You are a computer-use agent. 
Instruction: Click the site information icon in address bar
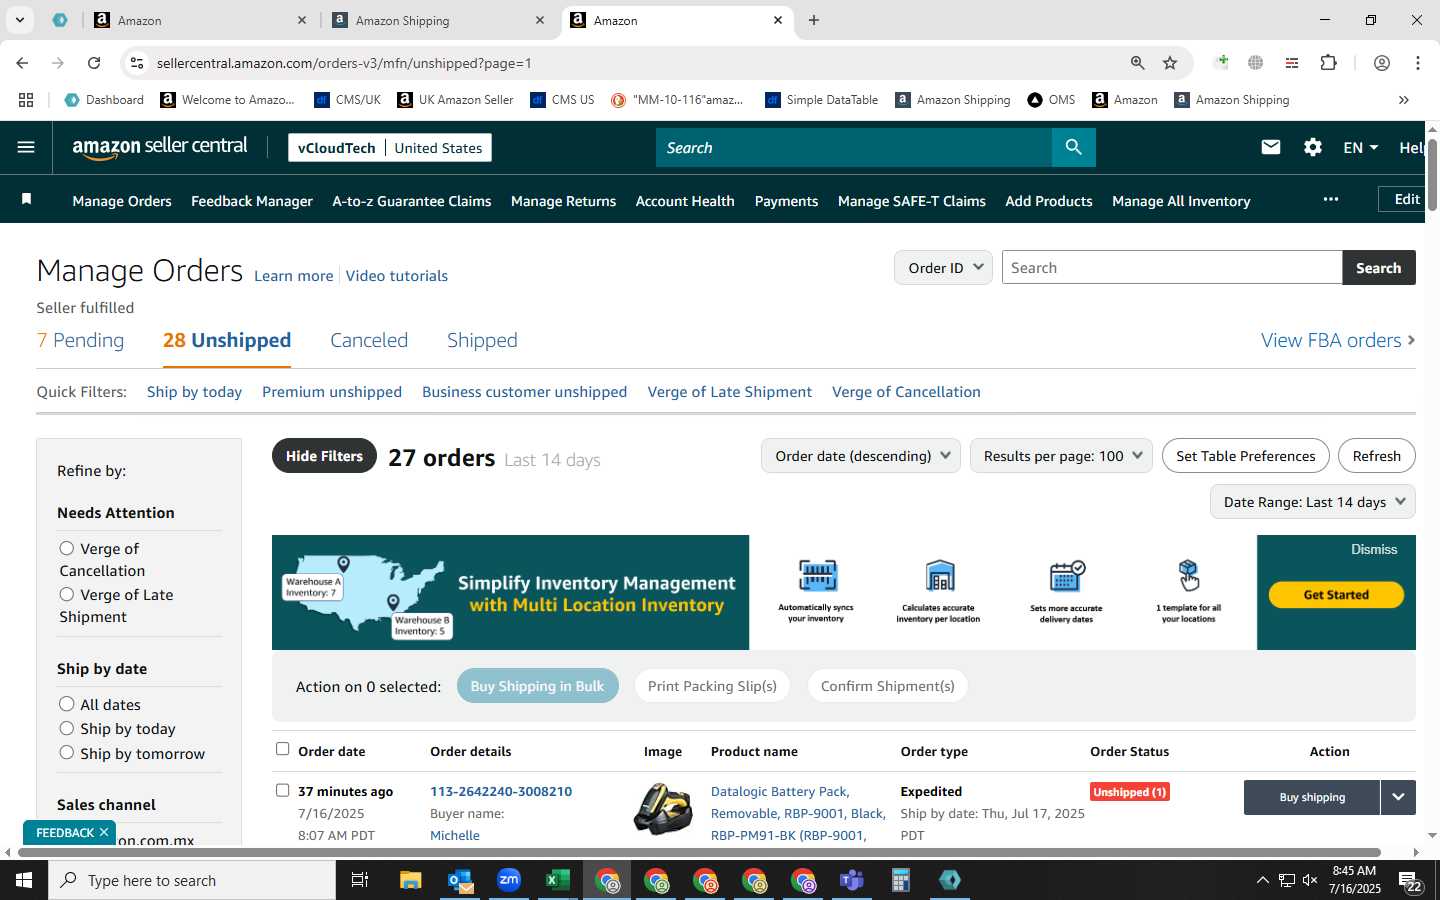tap(137, 63)
